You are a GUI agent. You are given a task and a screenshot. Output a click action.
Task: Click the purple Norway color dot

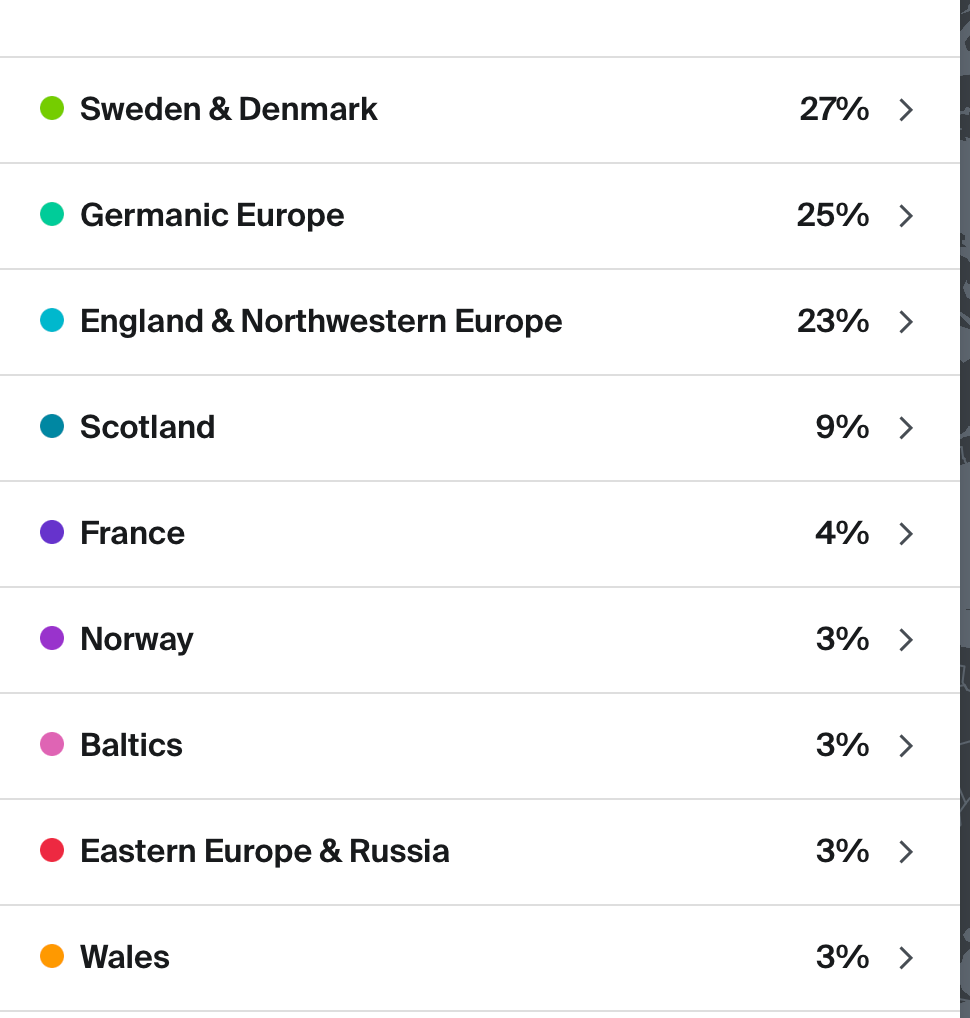52,638
